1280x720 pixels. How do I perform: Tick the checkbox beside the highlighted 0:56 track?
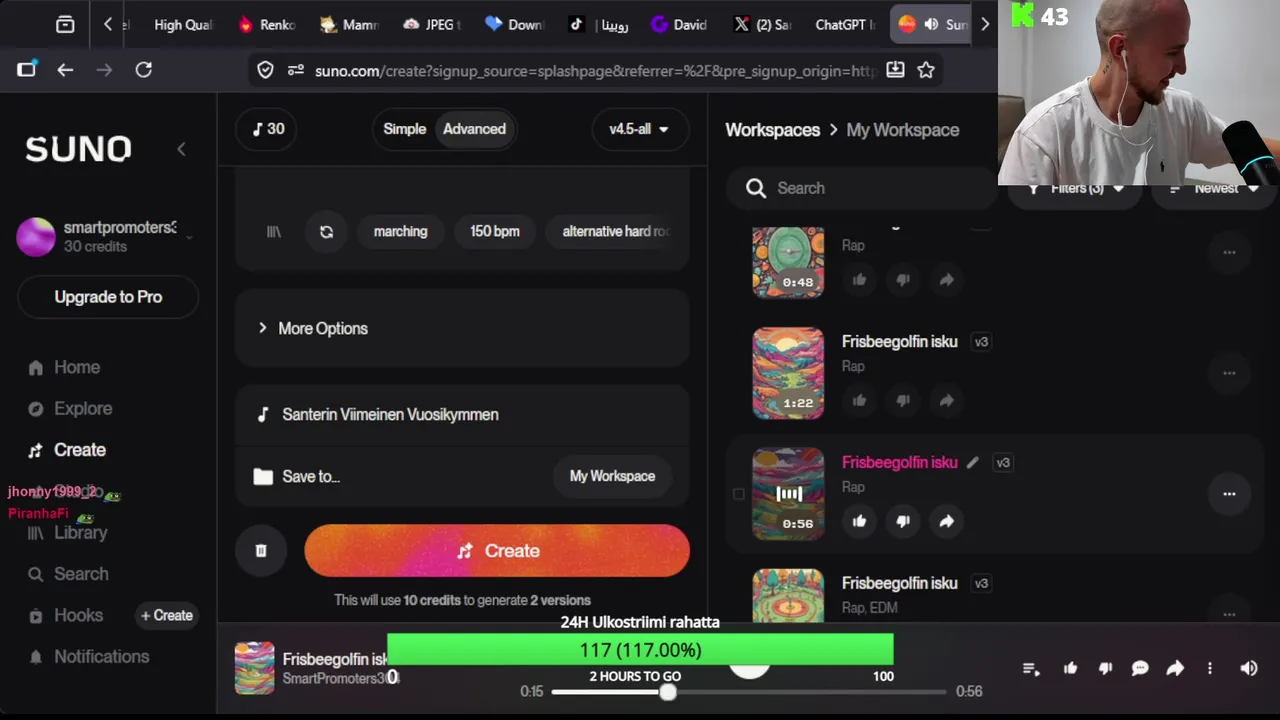pos(739,494)
